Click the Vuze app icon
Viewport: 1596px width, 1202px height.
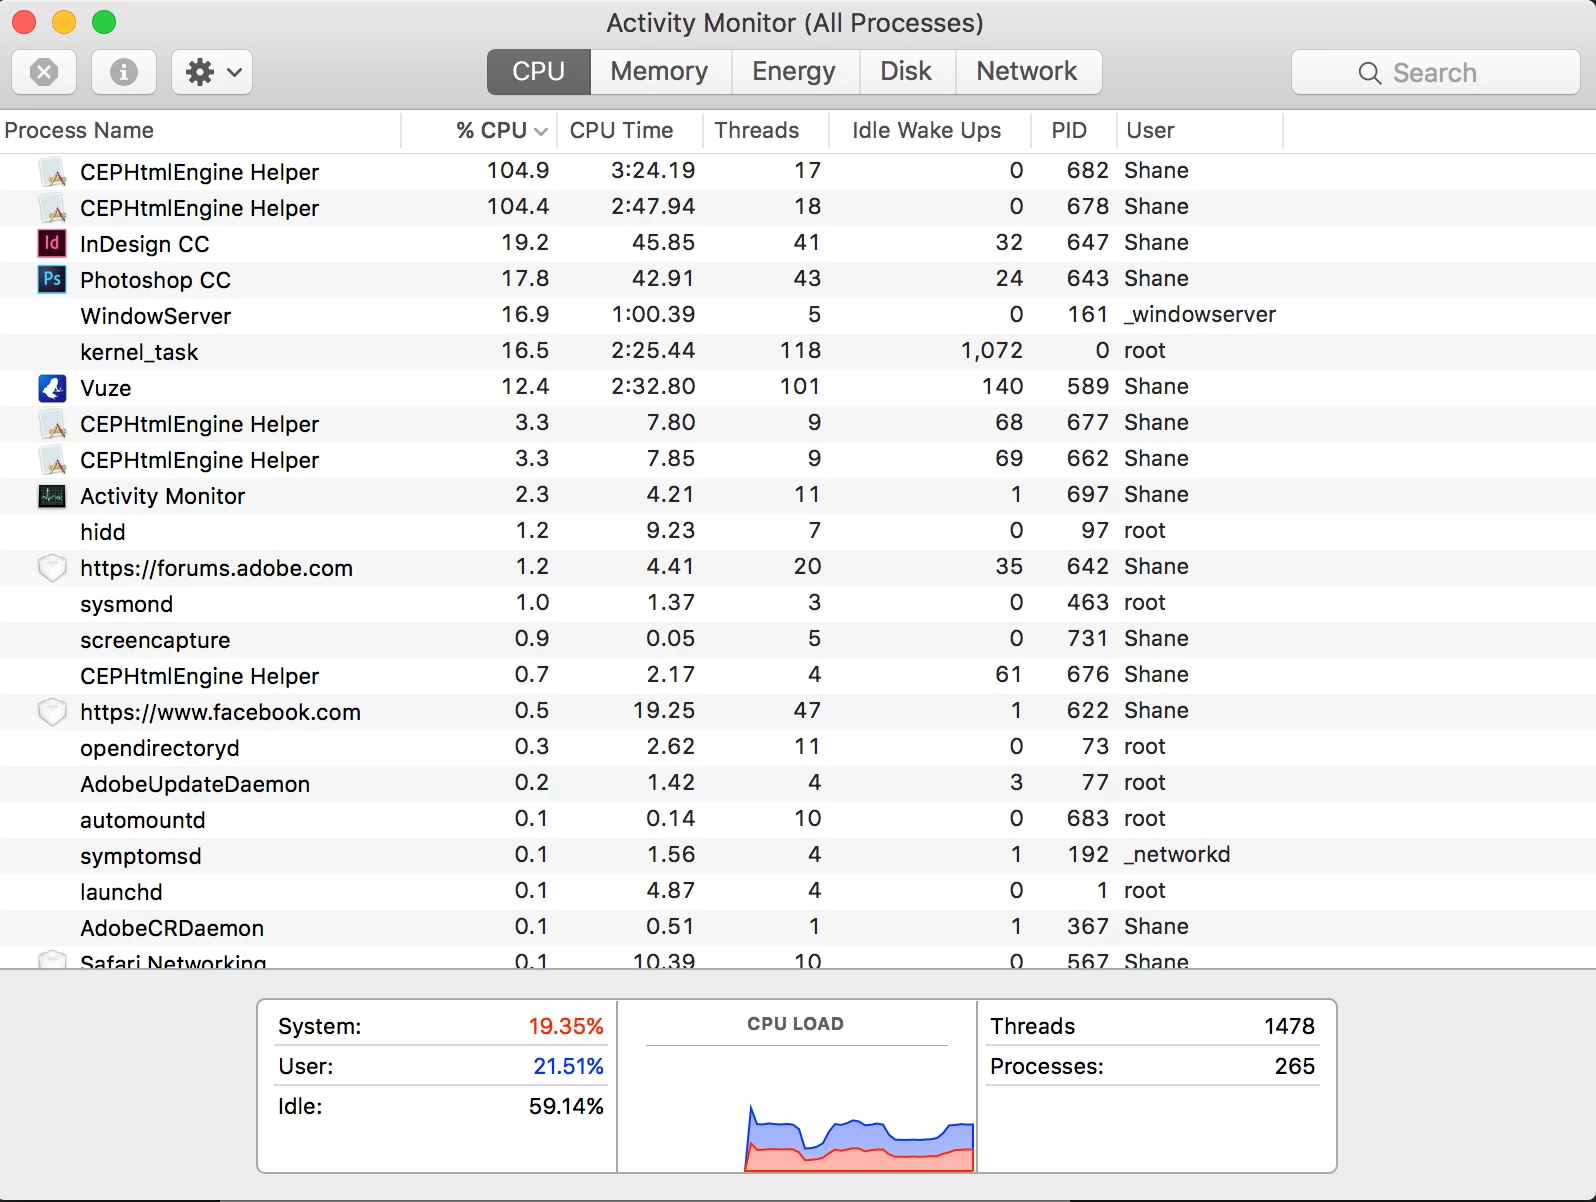coord(52,387)
